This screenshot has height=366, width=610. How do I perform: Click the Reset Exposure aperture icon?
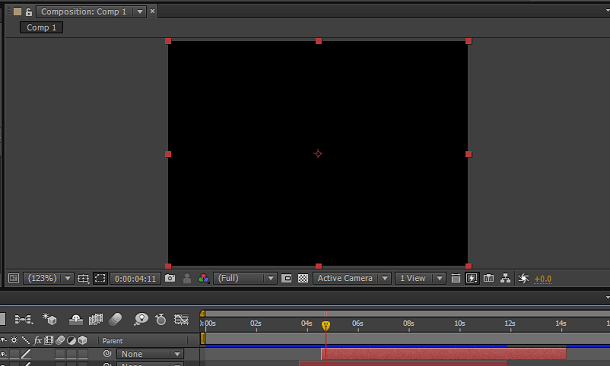pyautogui.click(x=524, y=278)
